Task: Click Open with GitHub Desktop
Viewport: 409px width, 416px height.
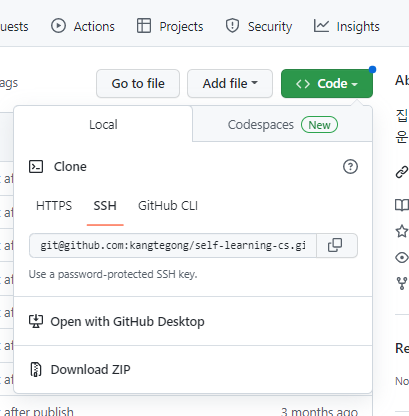Action: (x=127, y=321)
